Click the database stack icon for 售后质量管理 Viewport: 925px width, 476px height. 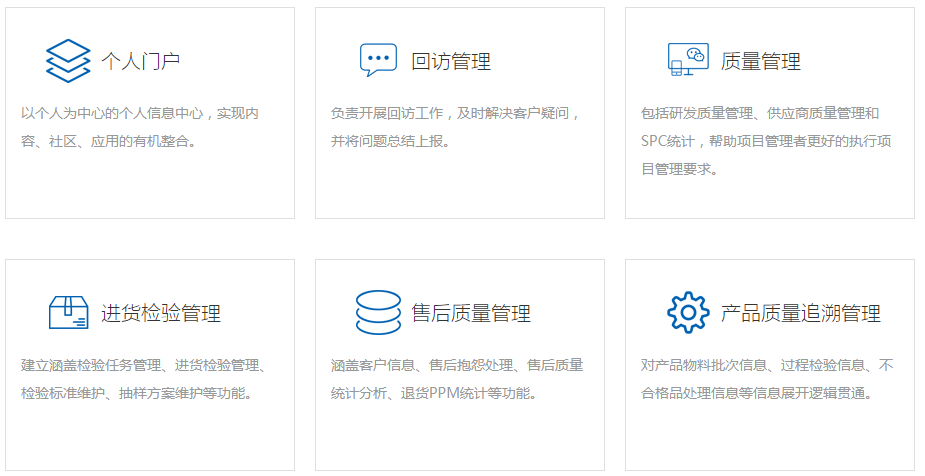click(378, 312)
